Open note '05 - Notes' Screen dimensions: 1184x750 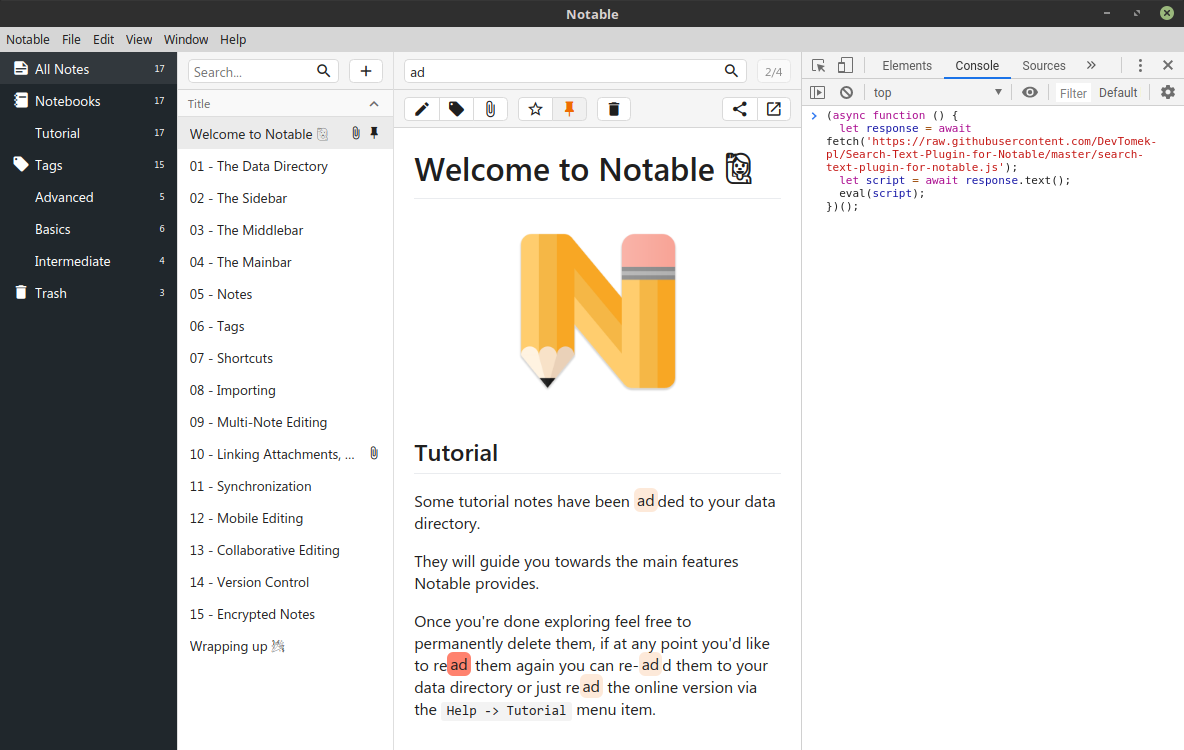pos(285,295)
